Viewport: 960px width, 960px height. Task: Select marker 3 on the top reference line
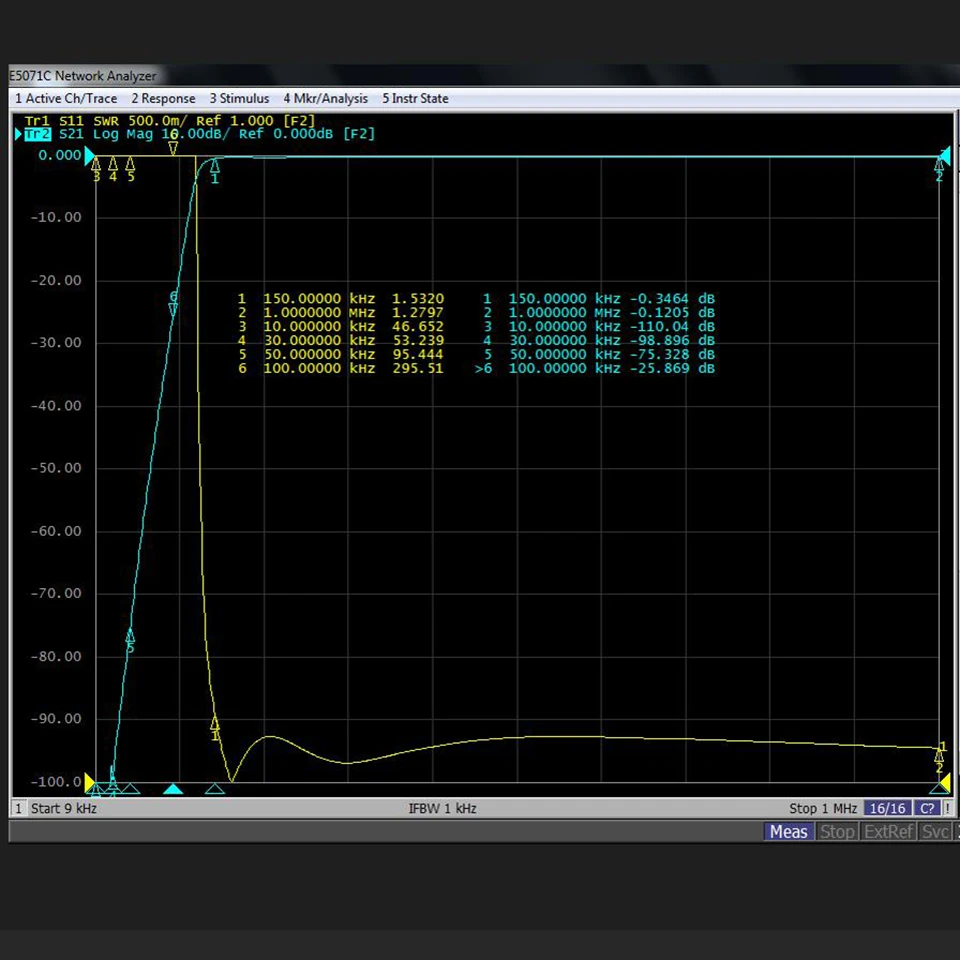click(96, 170)
